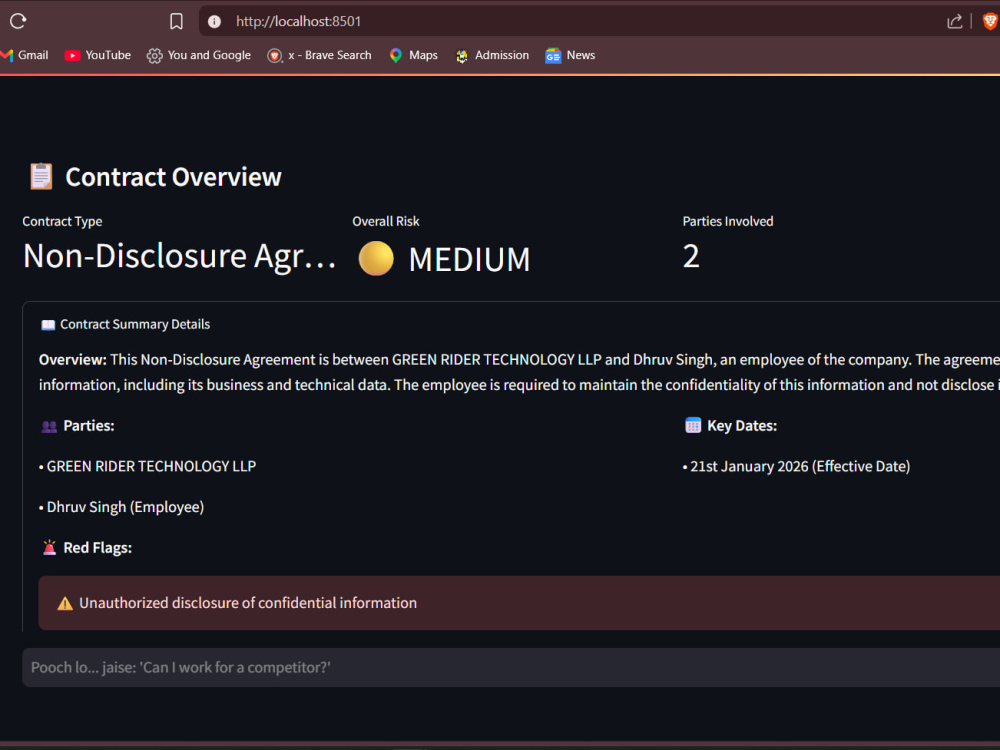The width and height of the screenshot is (1000, 750).
Task: Open the Gmail bookmark
Action: [25, 55]
